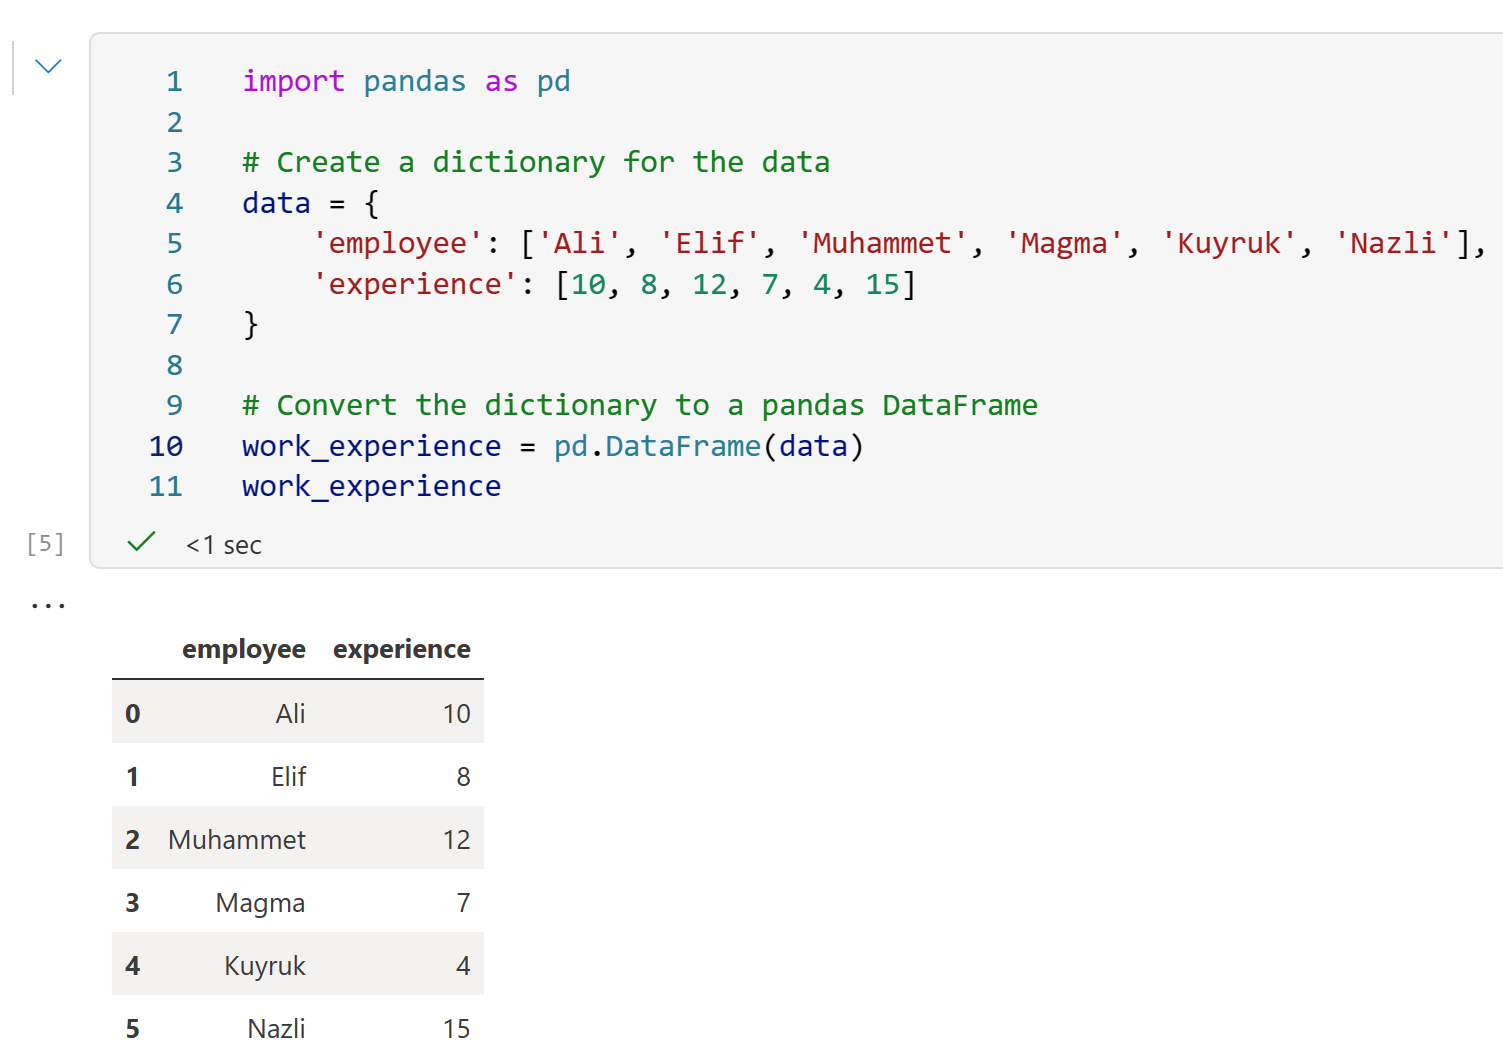Viewport: 1503px width, 1059px height.
Task: Click the '<1 sec' execution duration text
Action: (224, 545)
